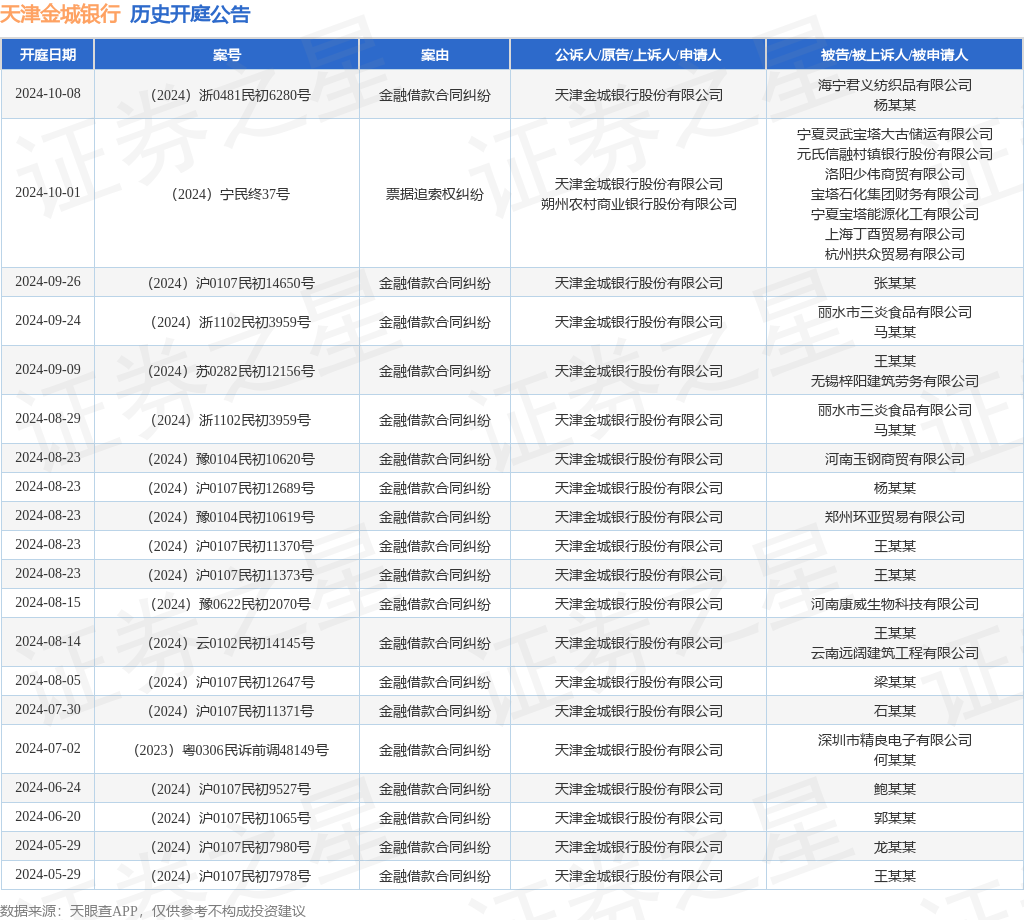Select the 公诉人/原告/上诉人/申请人 column header
The width and height of the screenshot is (1024, 920).
[638, 55]
